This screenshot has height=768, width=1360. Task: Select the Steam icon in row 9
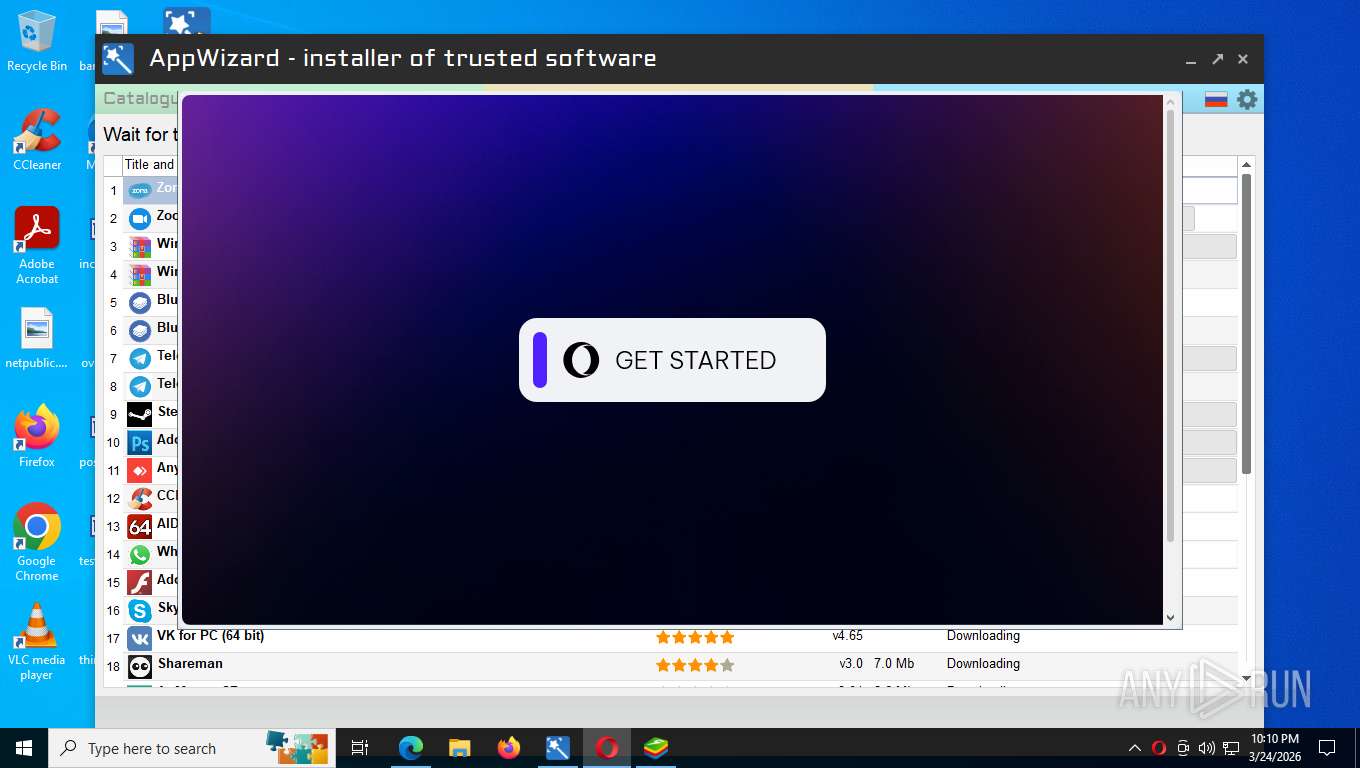pos(140,414)
